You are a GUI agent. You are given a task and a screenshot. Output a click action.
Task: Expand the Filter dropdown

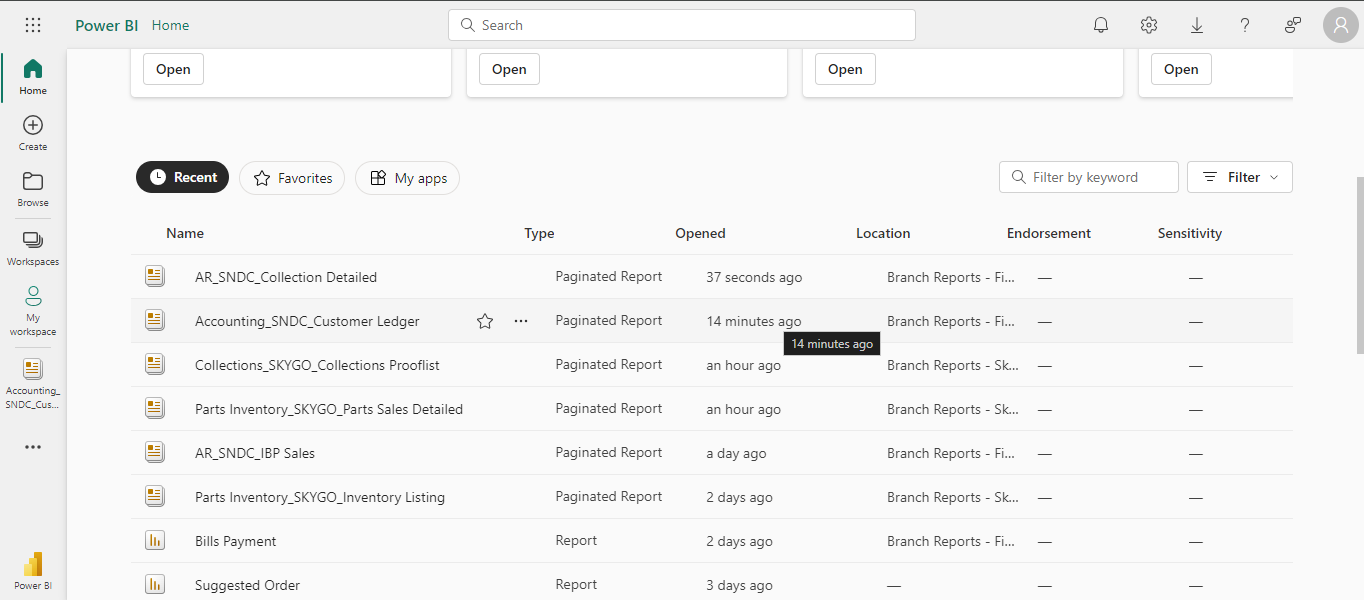point(1240,177)
